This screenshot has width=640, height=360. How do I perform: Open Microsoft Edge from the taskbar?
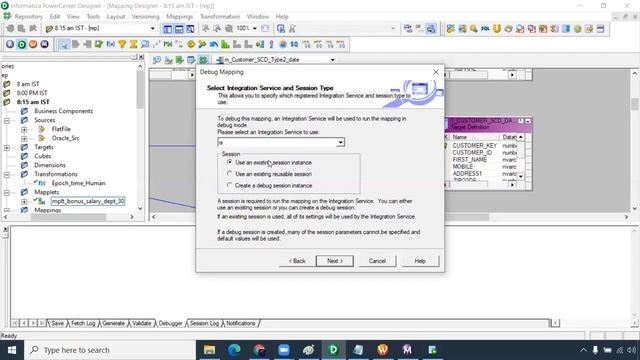pos(234,350)
